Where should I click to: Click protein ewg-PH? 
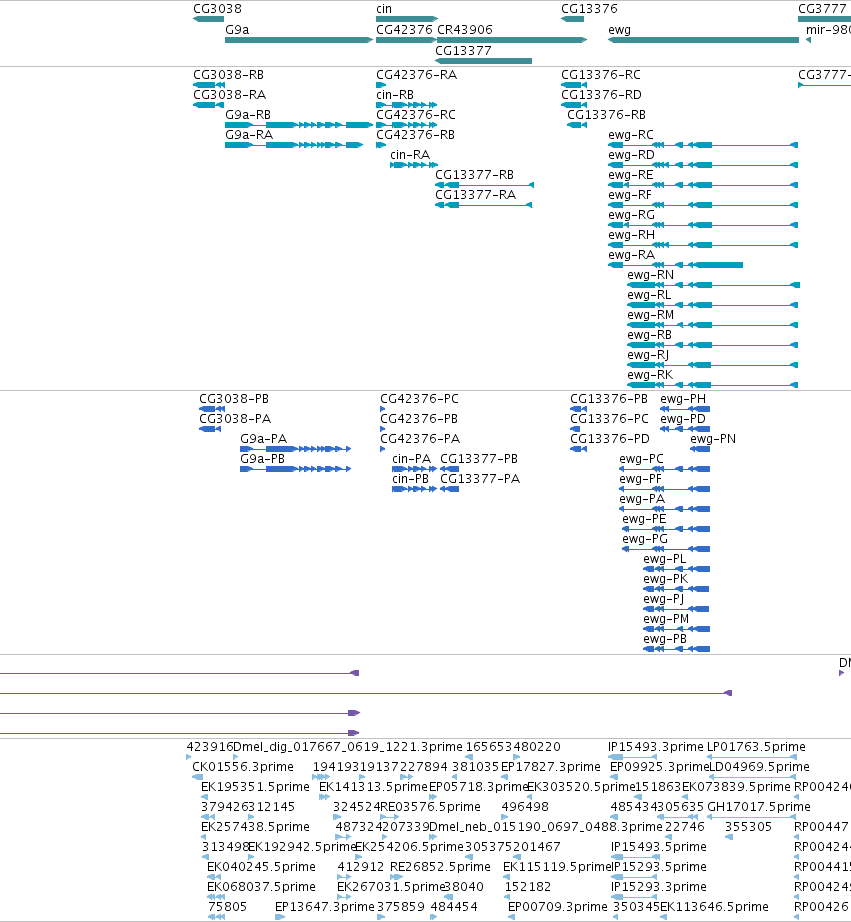click(685, 409)
